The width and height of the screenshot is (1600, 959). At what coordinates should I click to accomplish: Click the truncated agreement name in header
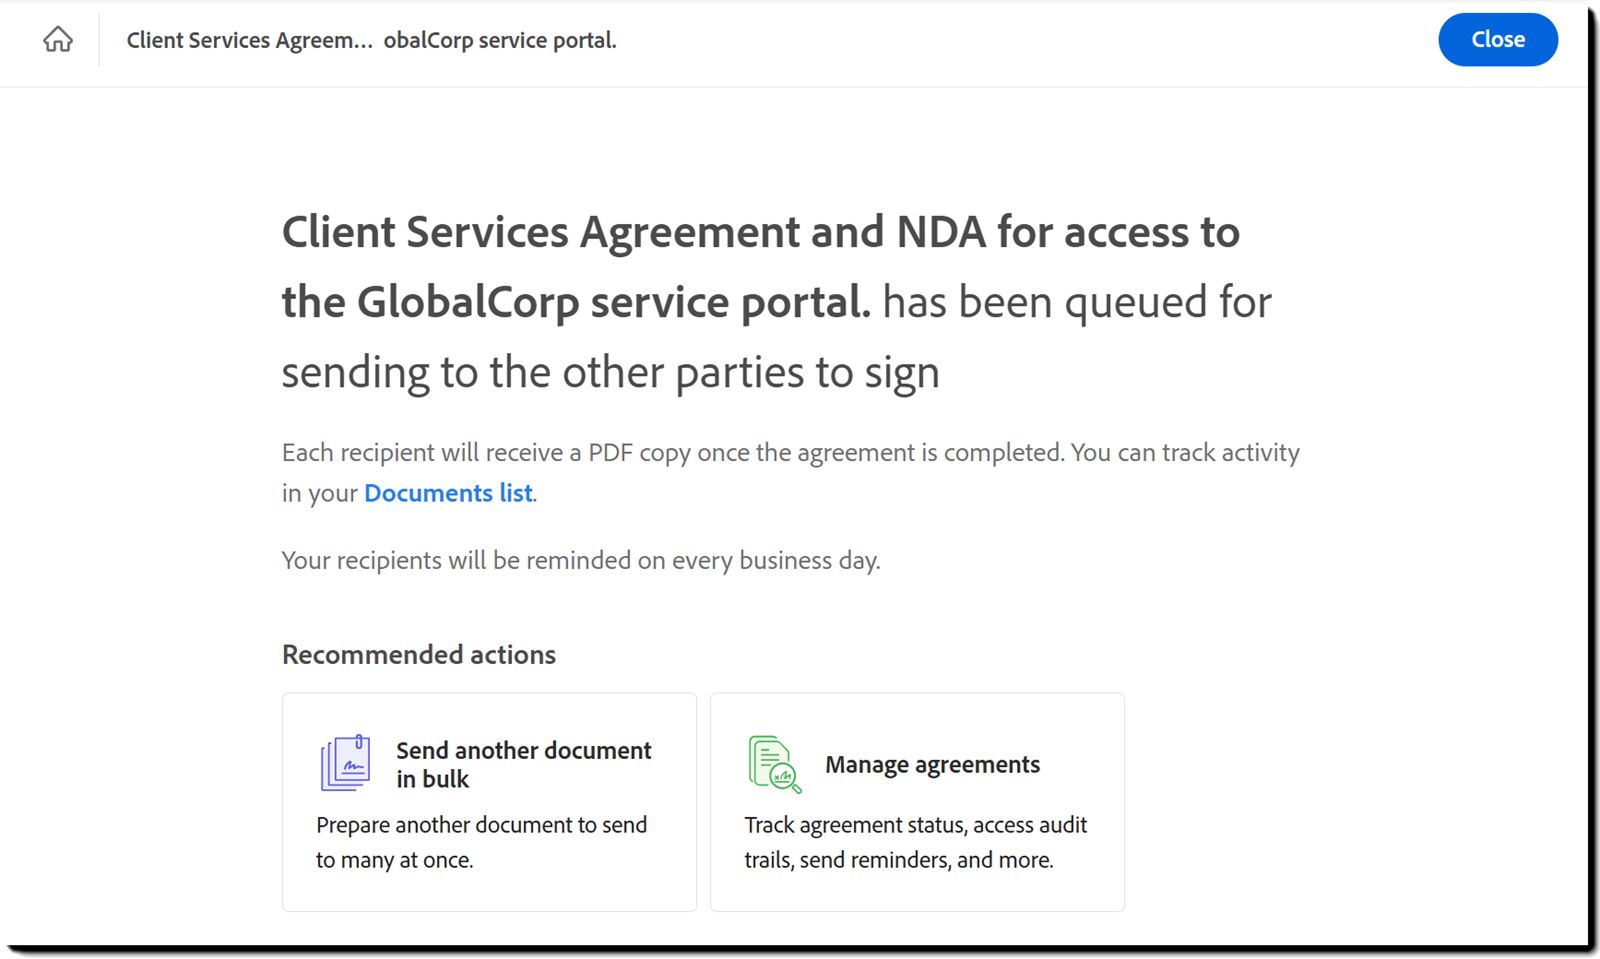371,40
